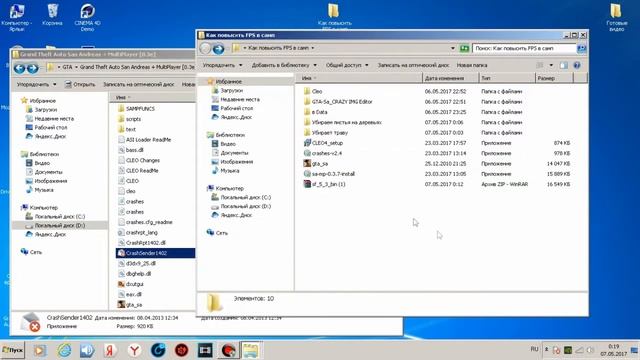
Task: Select Рабочий стол in FPS window sidebar
Action: click(232, 108)
